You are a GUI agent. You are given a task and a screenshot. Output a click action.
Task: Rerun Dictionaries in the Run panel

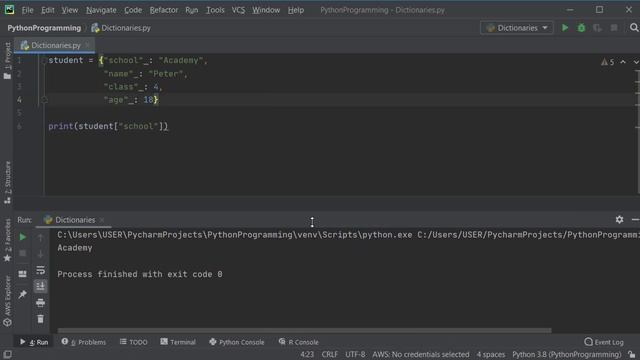tap(23, 237)
